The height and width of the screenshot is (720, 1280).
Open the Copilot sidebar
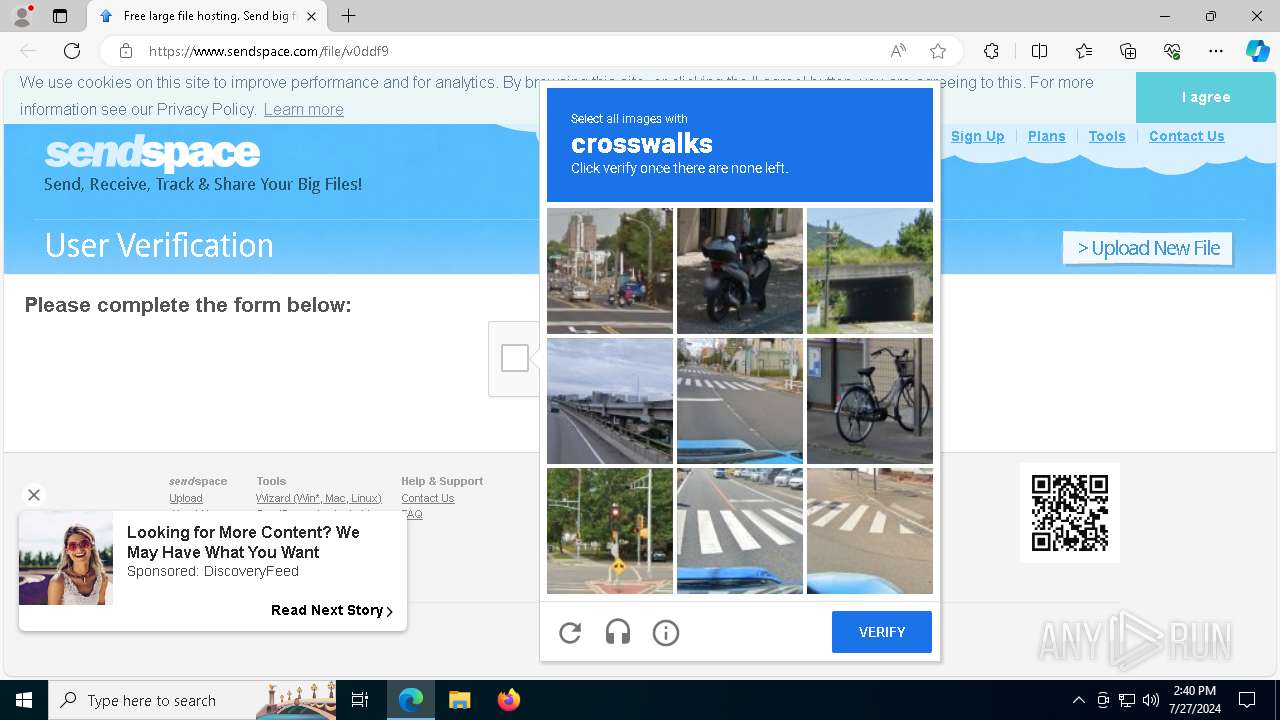point(1258,51)
